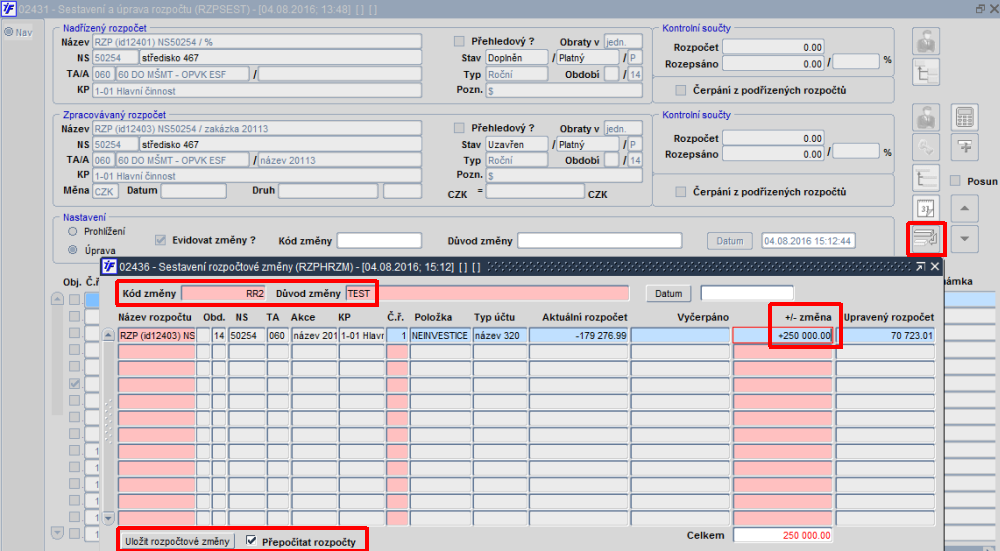Click Aktuální rozpočet value -179 276.99
1000x551 pixels.
pos(578,335)
